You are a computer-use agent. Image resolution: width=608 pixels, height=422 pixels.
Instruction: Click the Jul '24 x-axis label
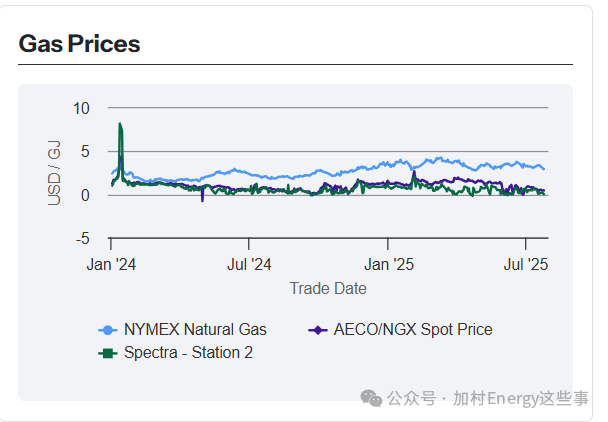point(249,265)
